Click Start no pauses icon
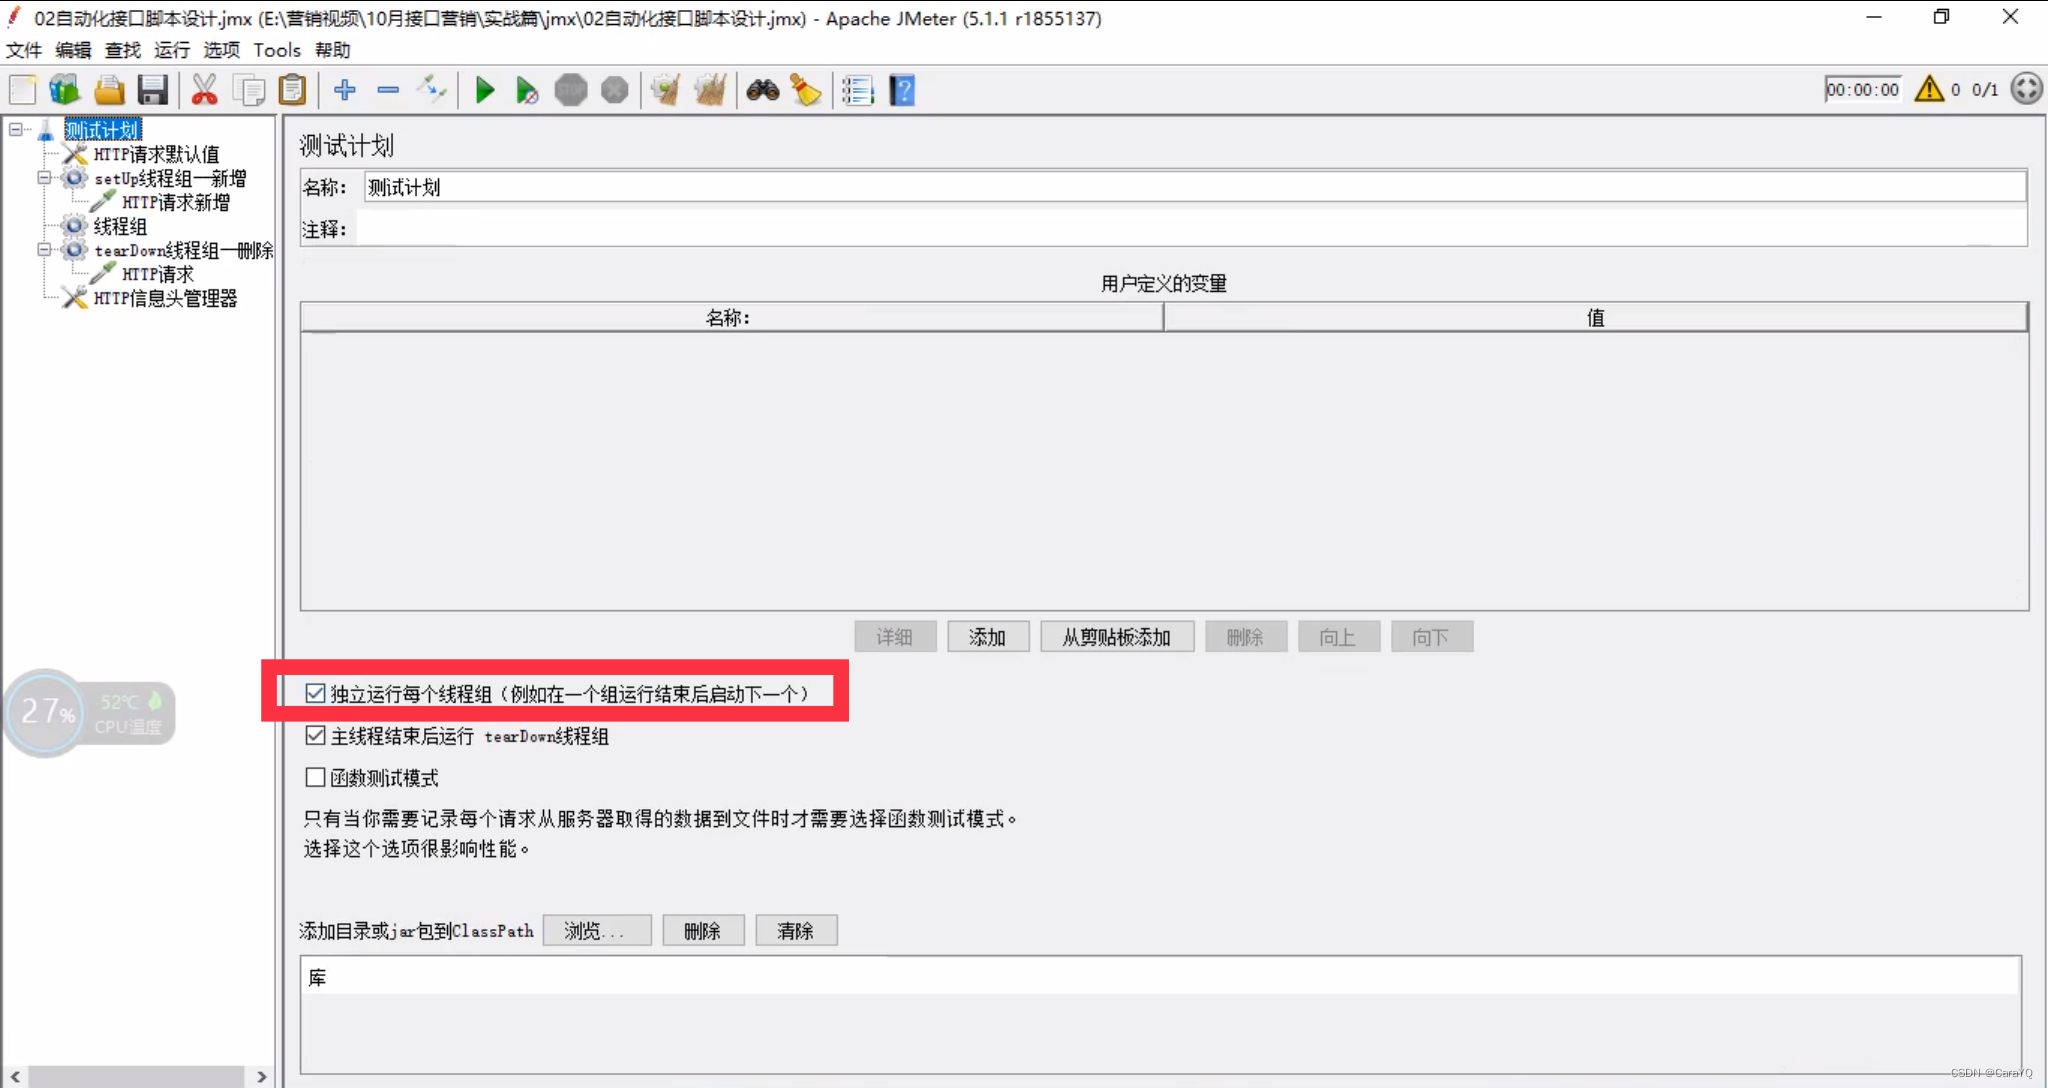The height and width of the screenshot is (1088, 2048). 527,90
